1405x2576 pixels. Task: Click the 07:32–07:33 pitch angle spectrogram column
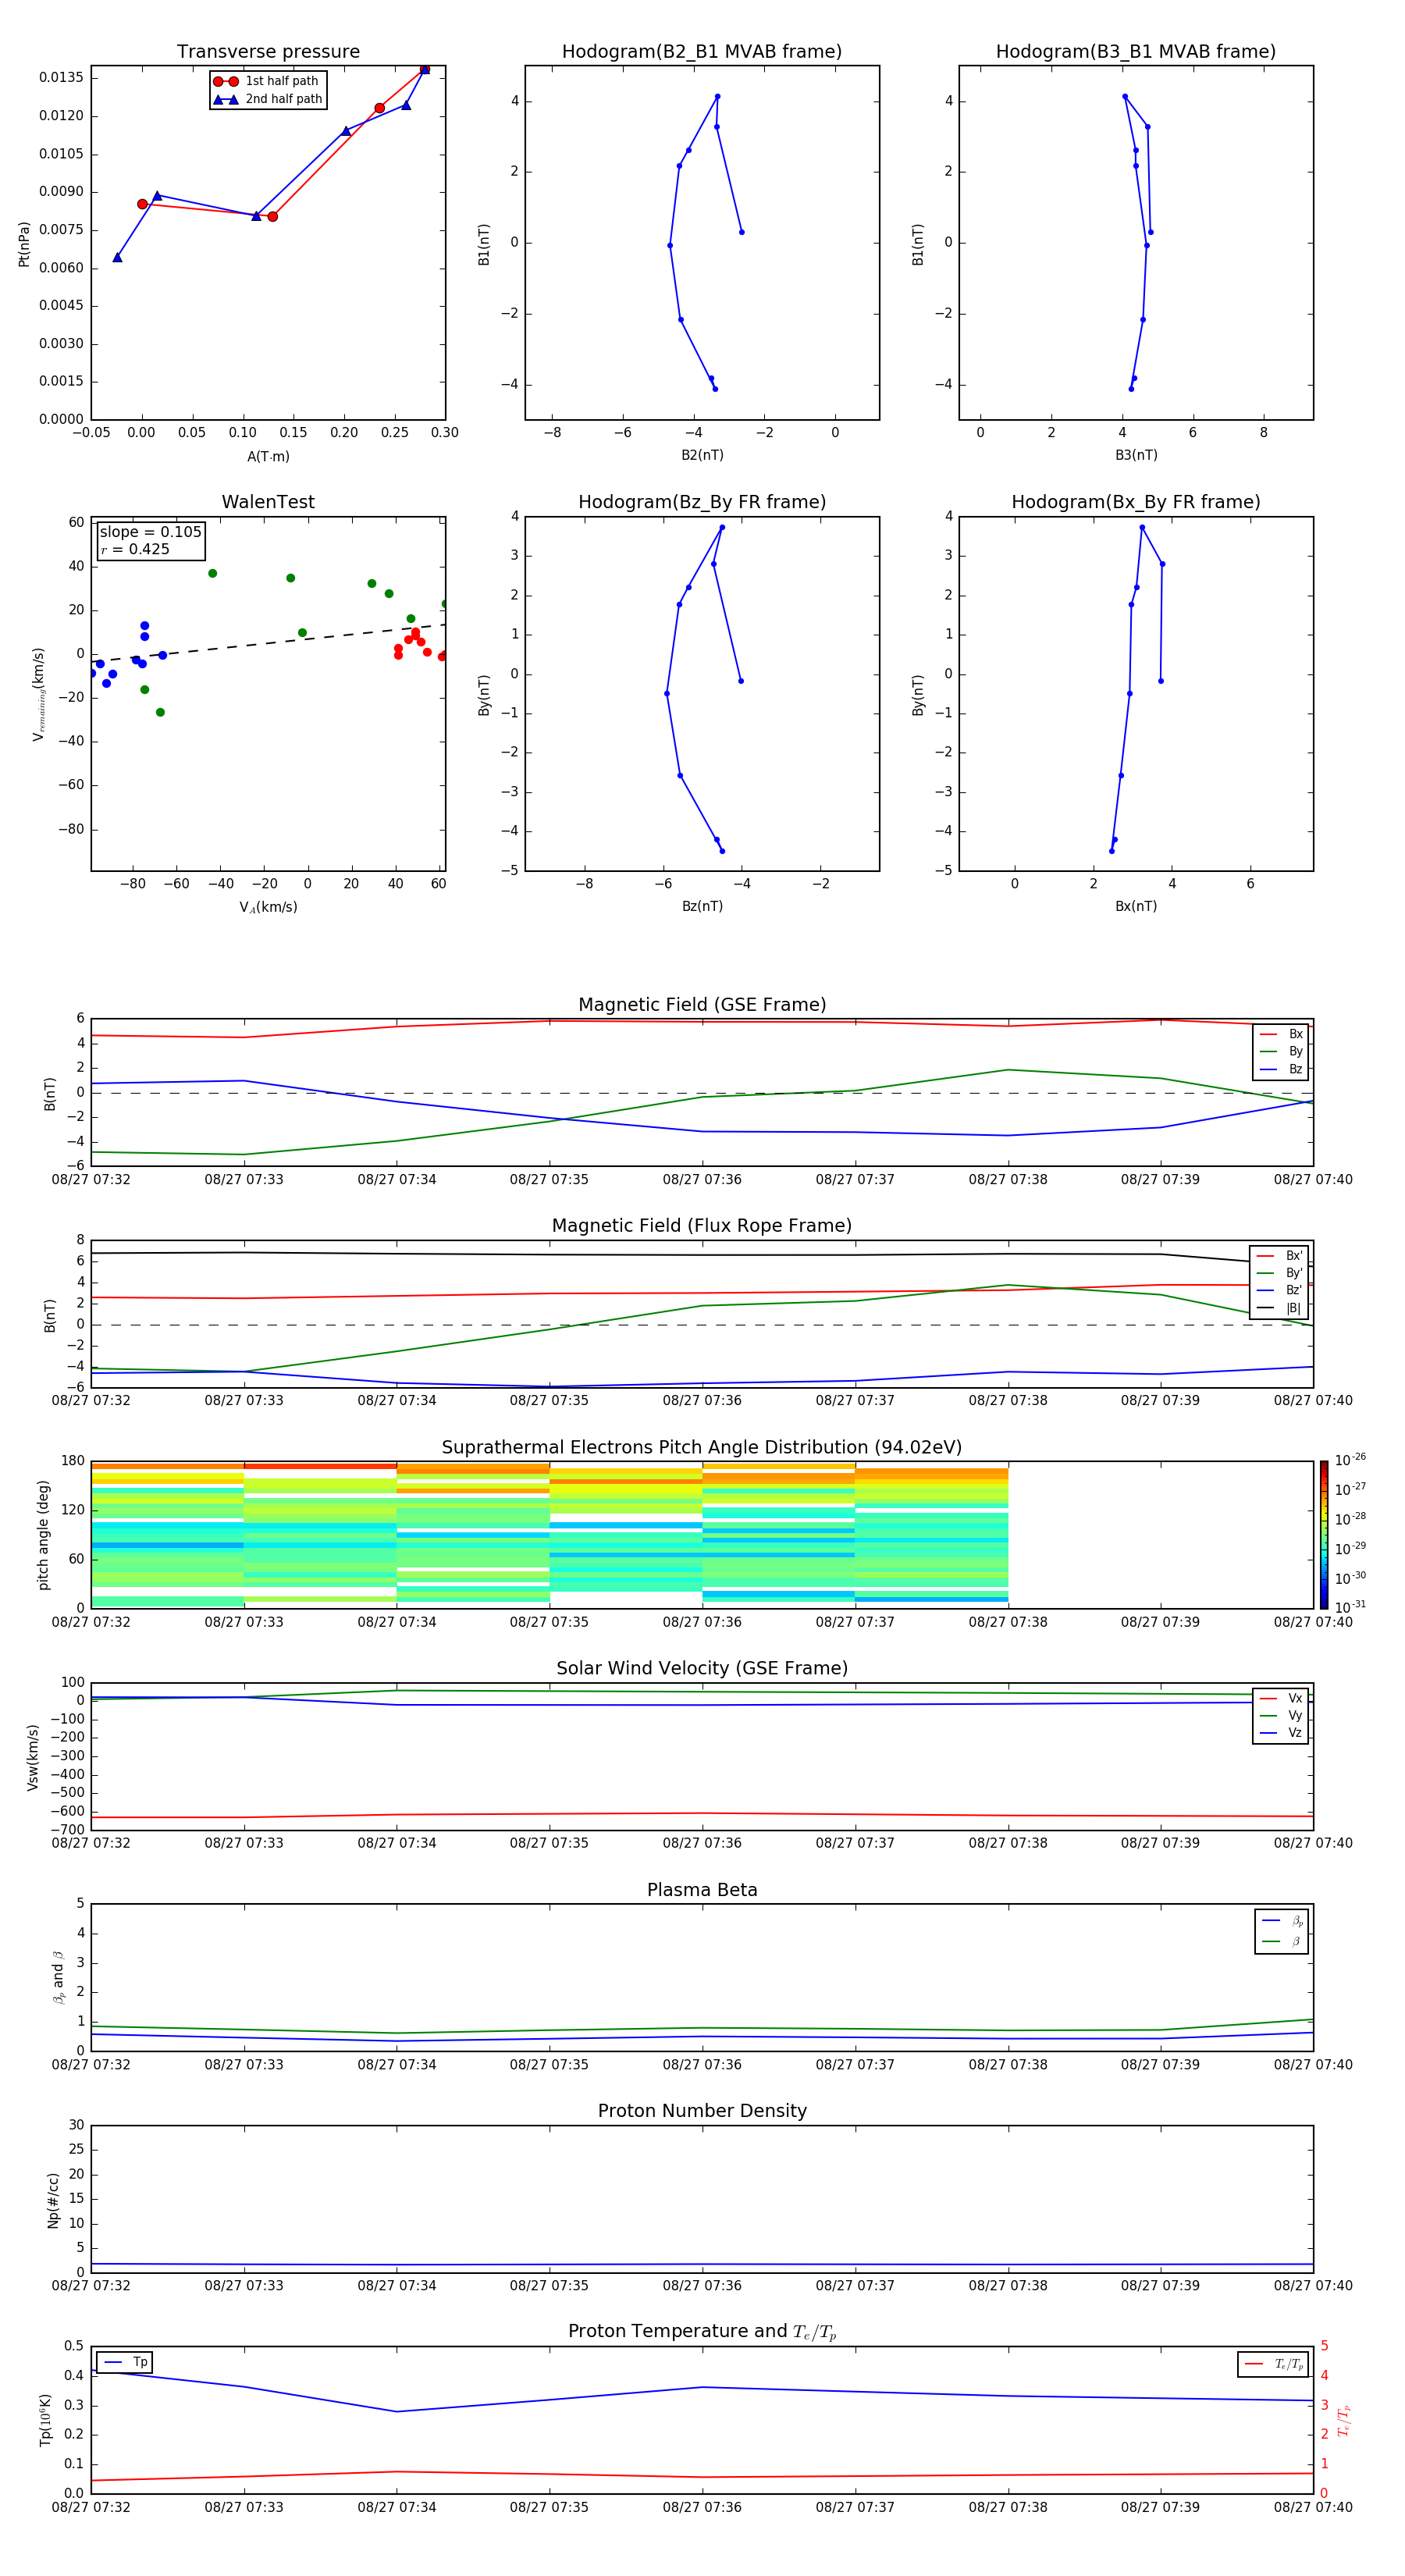pyautogui.click(x=167, y=1535)
